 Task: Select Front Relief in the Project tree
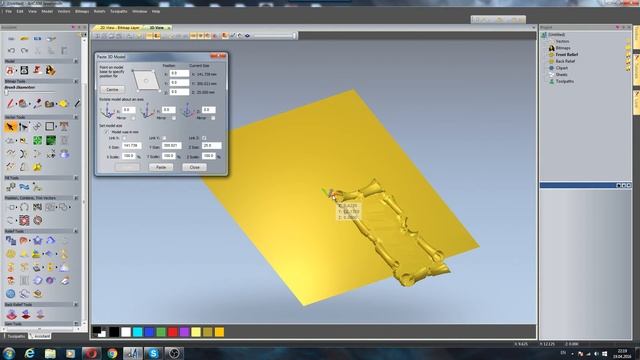[x=567, y=54]
